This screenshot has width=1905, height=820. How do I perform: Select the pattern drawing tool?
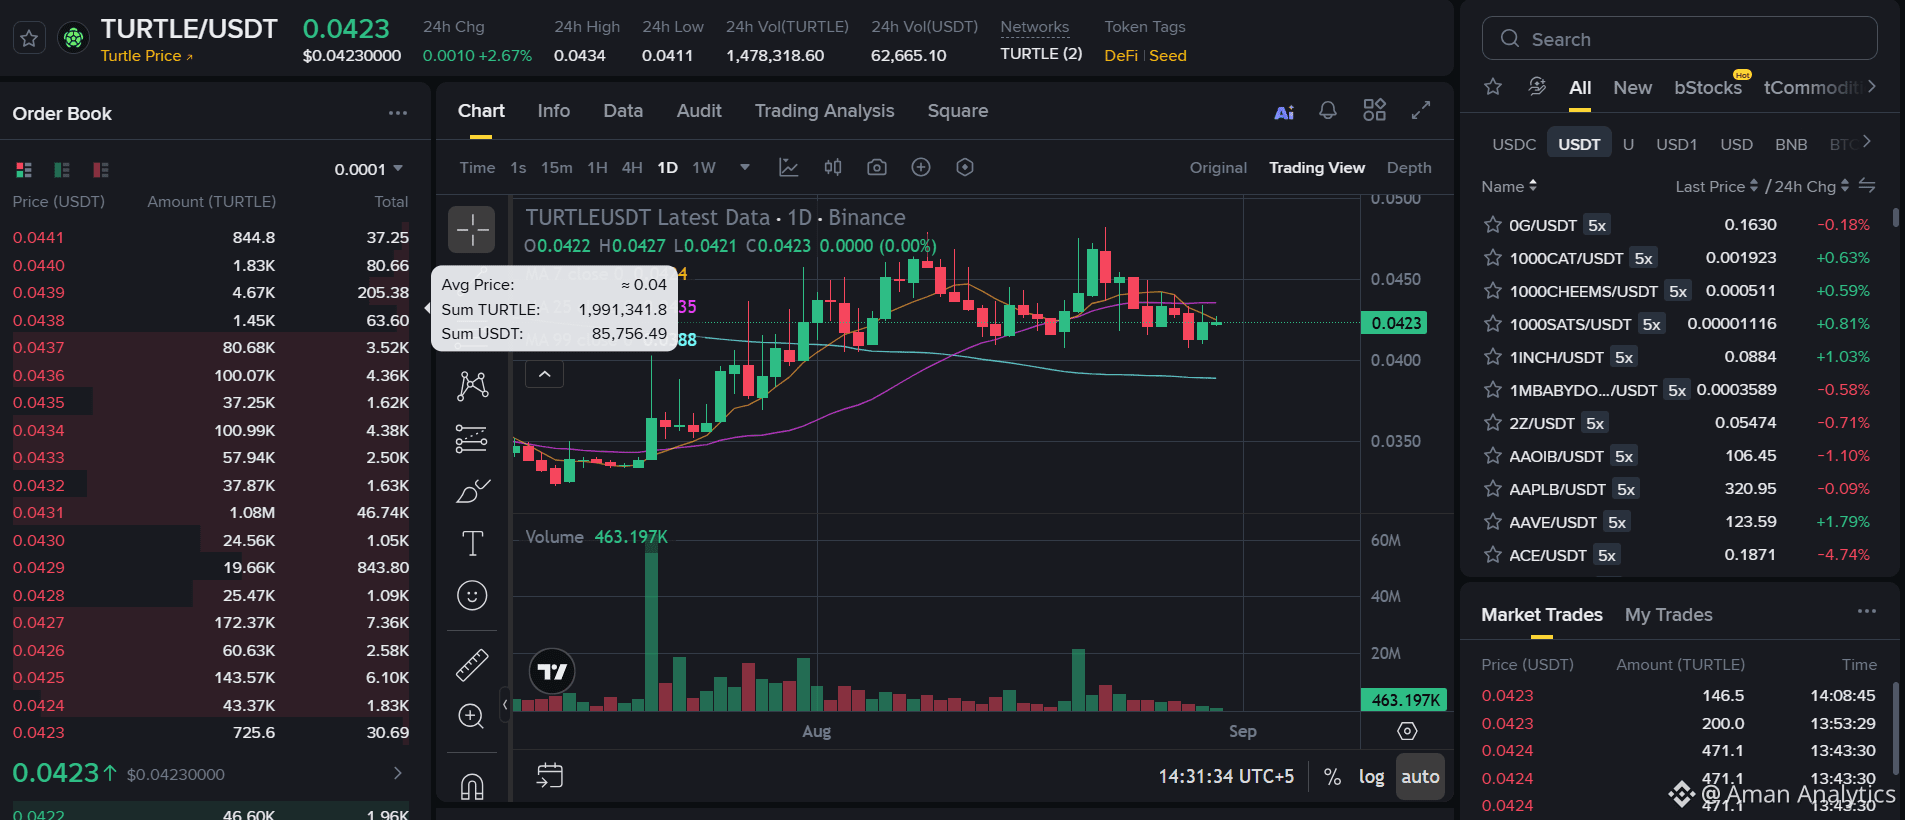(472, 385)
